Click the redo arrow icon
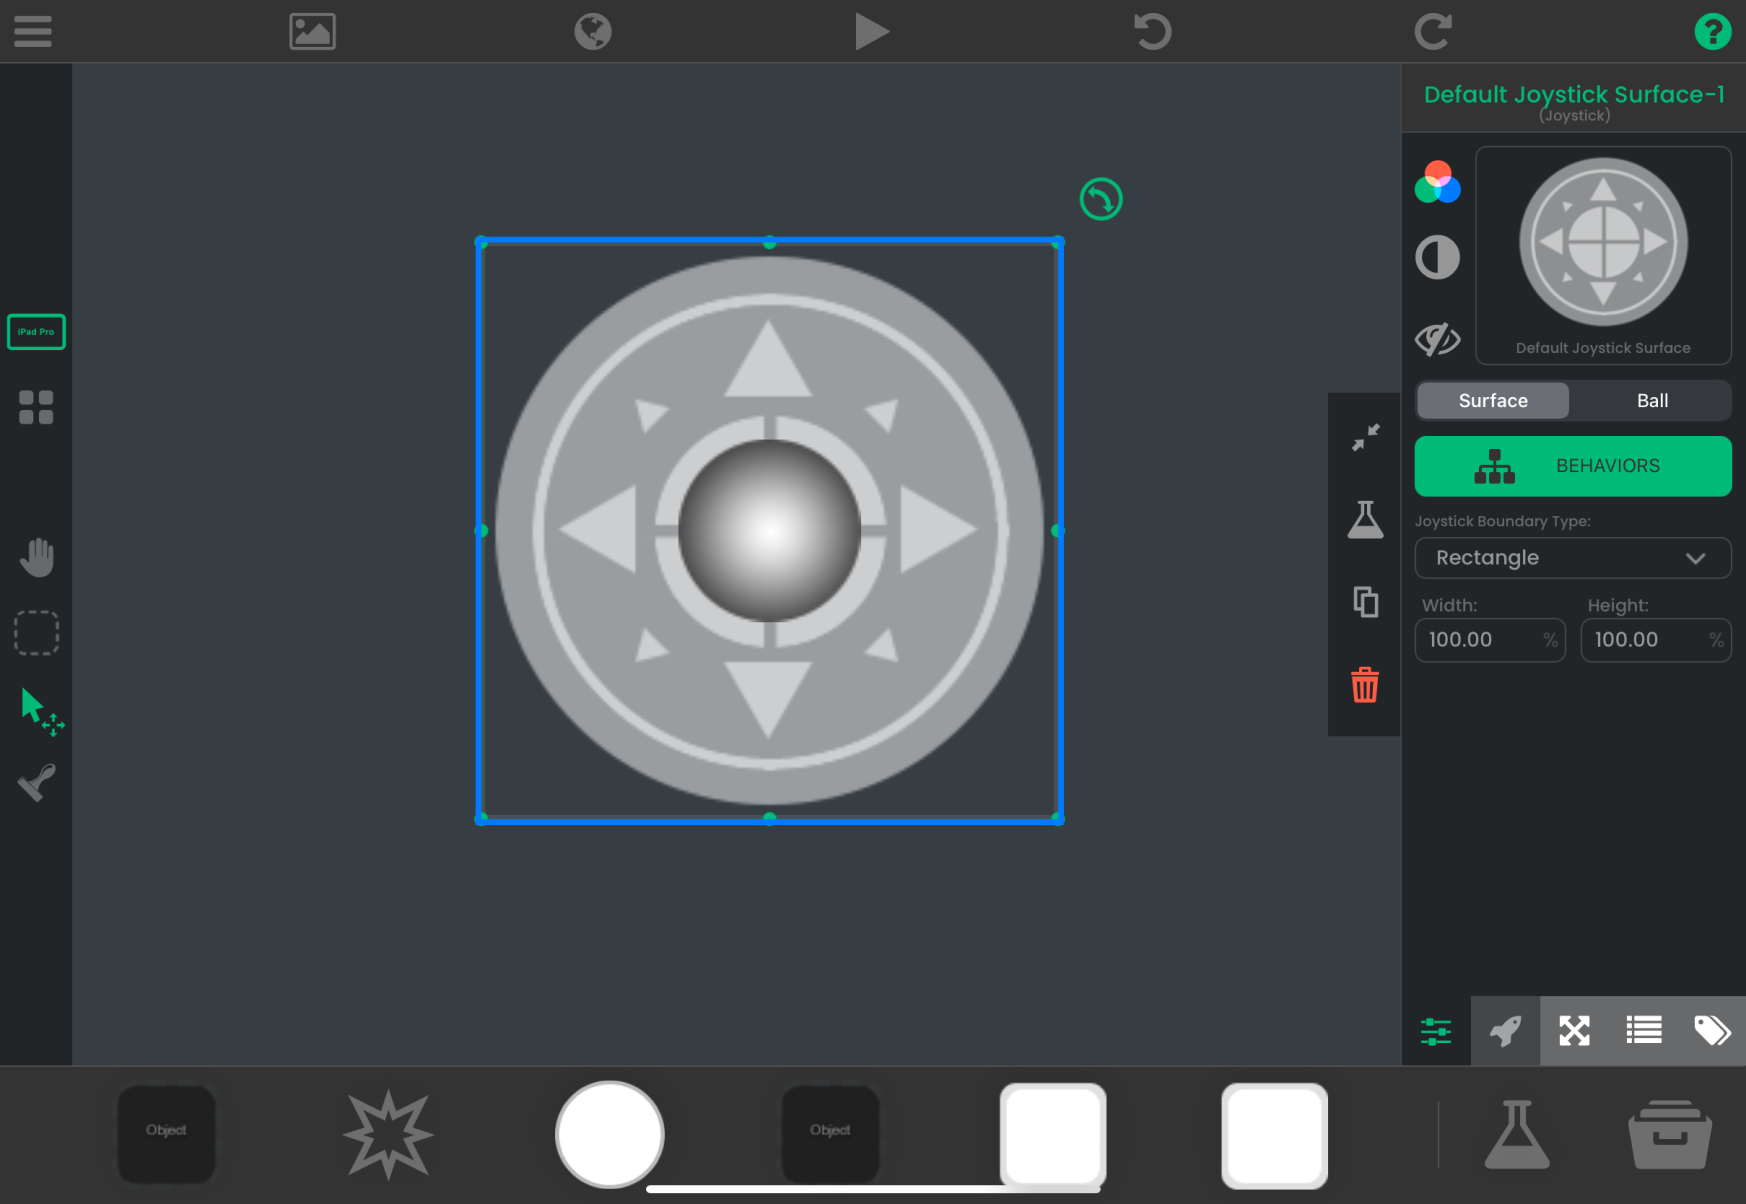Viewport: 1746px width, 1204px height. click(1432, 31)
